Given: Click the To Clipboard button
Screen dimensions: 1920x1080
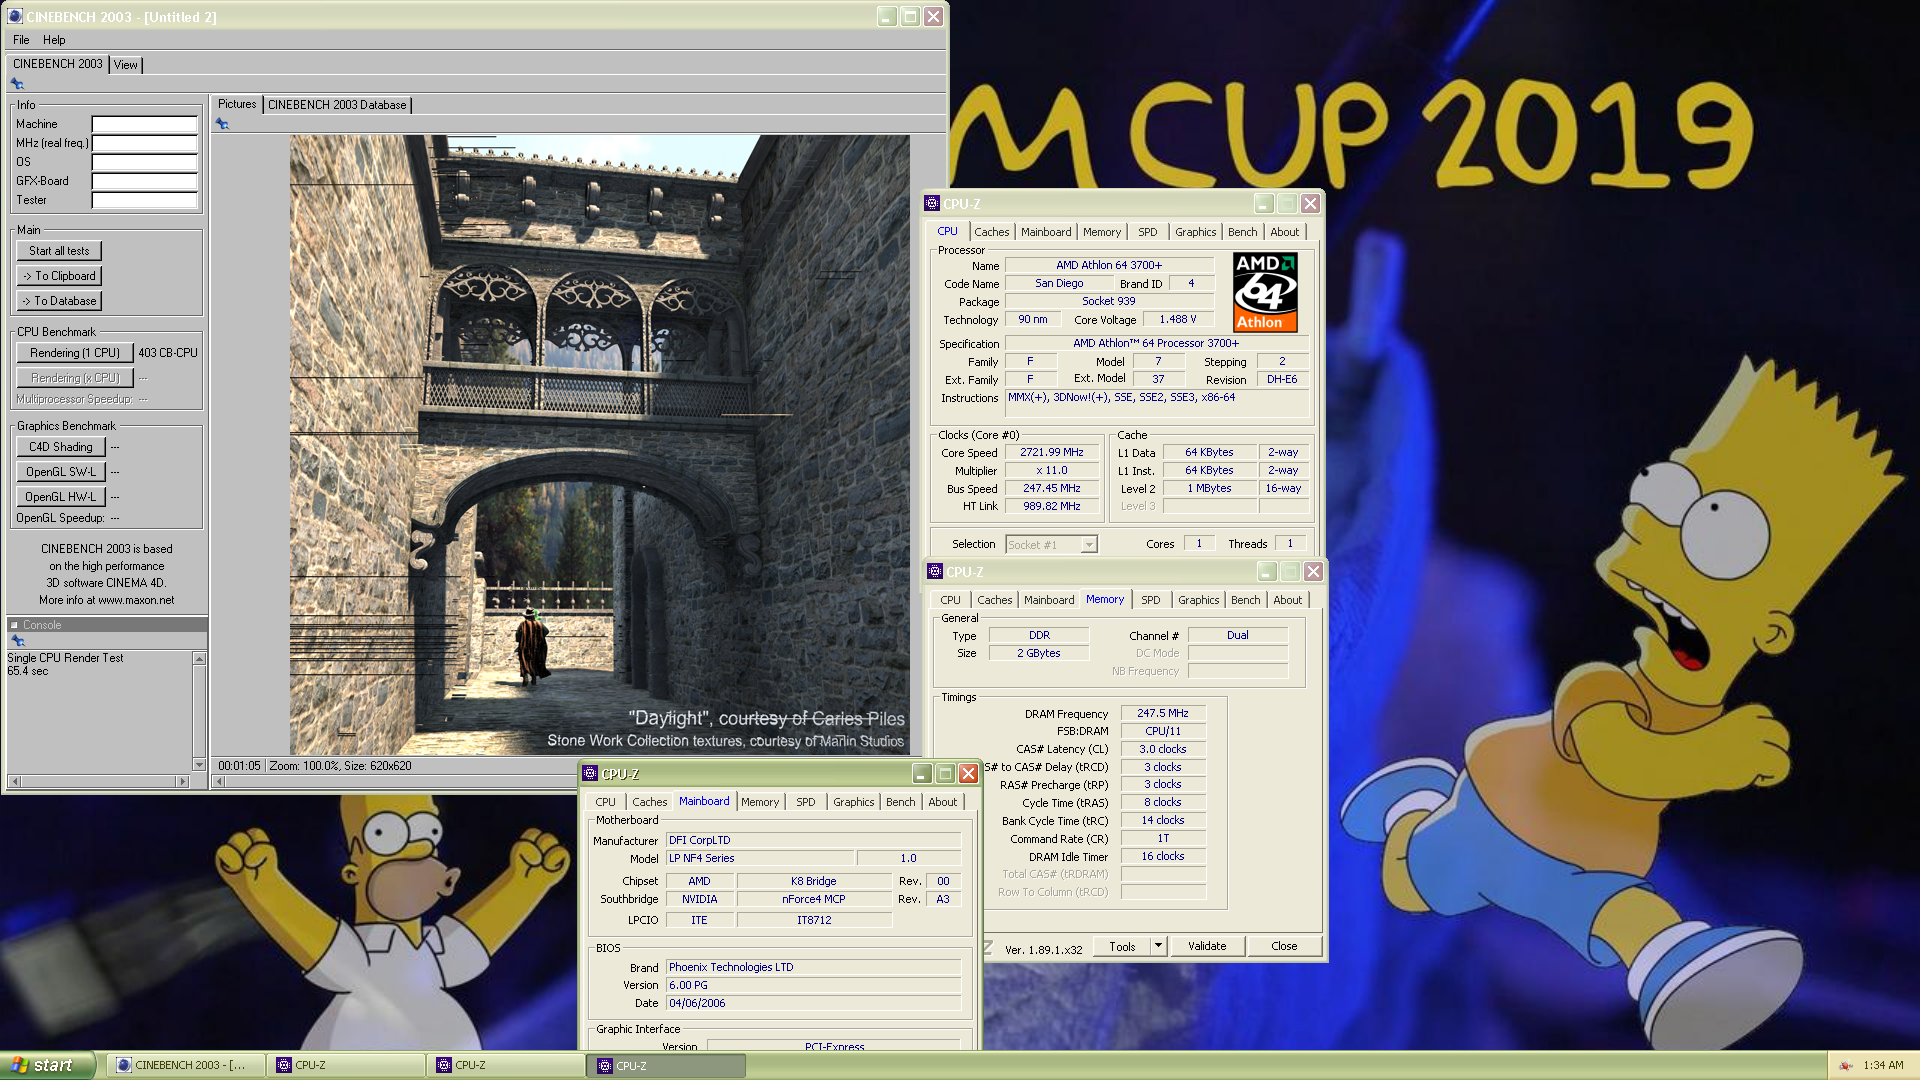Looking at the screenshot, I should pyautogui.click(x=59, y=276).
